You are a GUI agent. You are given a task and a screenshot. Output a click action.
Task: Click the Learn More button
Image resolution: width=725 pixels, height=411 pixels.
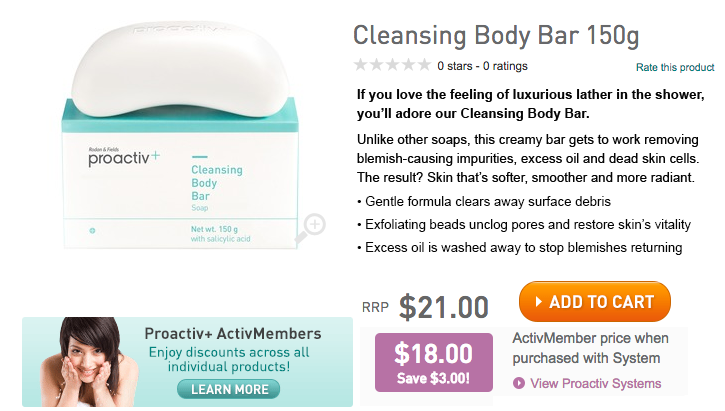pos(228,389)
